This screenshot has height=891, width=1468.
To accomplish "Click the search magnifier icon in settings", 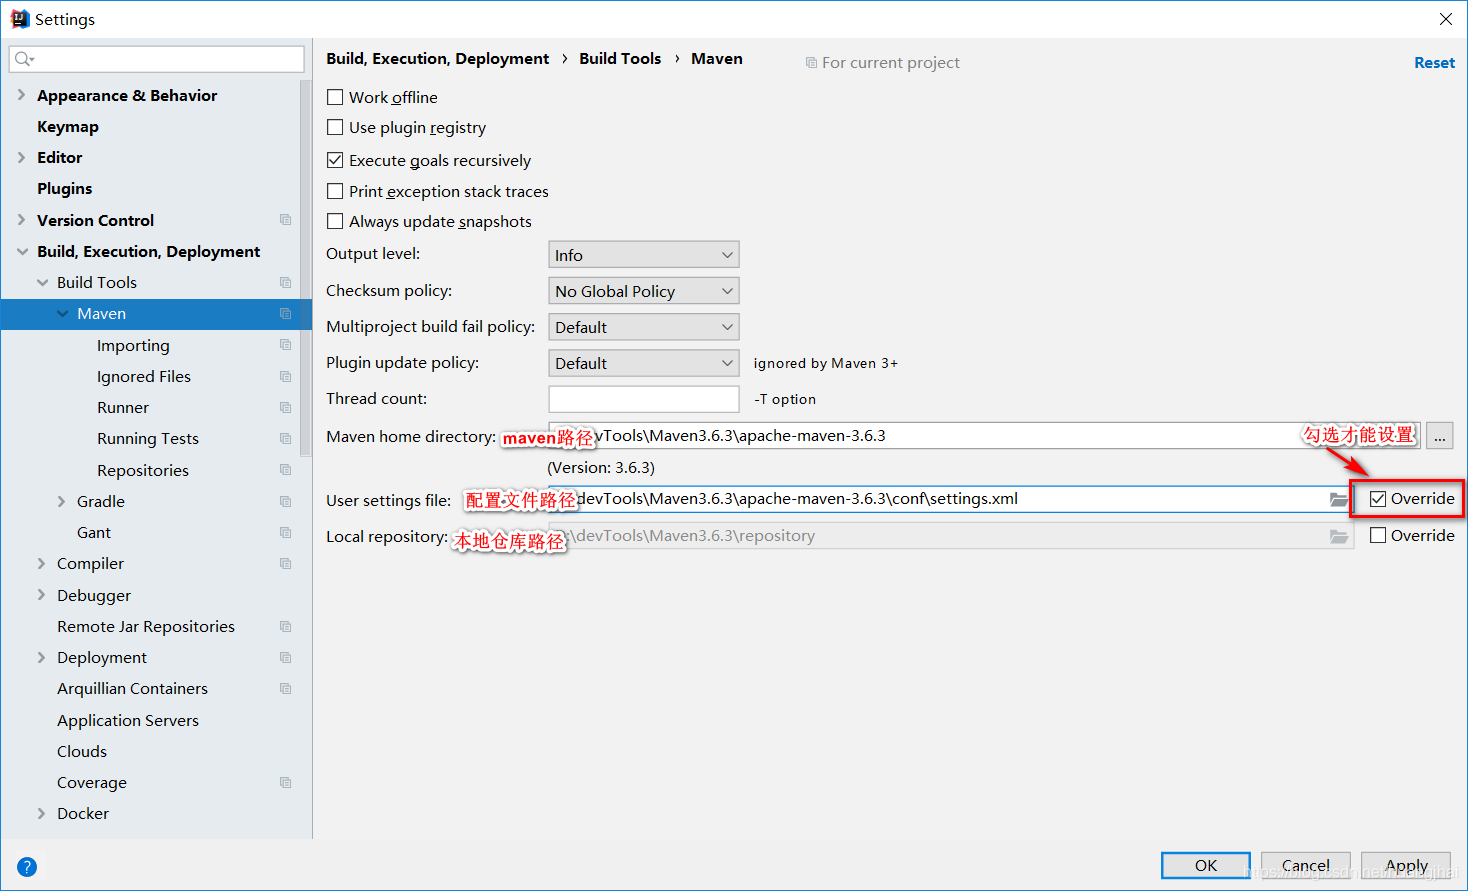I will [24, 59].
